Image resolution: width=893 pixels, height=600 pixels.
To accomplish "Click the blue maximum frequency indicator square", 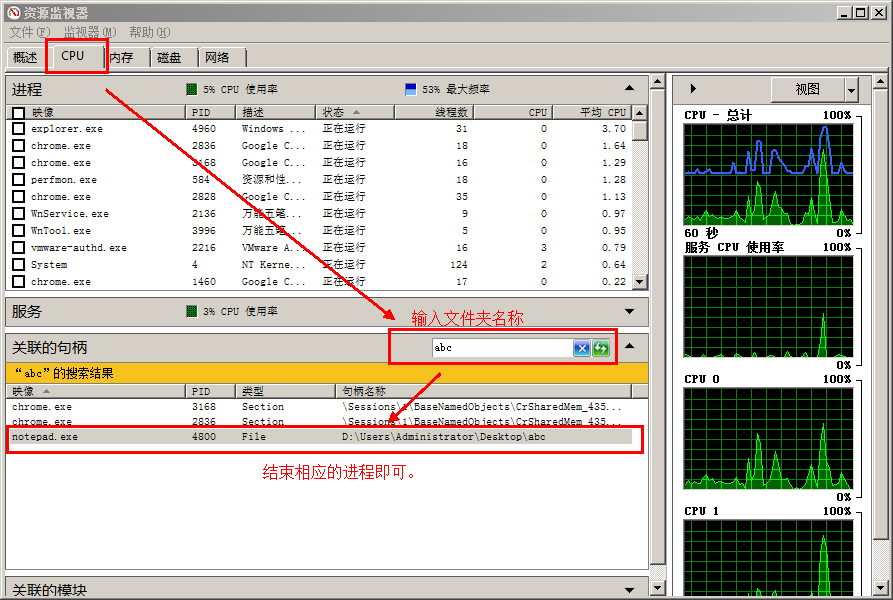I will [x=411, y=89].
